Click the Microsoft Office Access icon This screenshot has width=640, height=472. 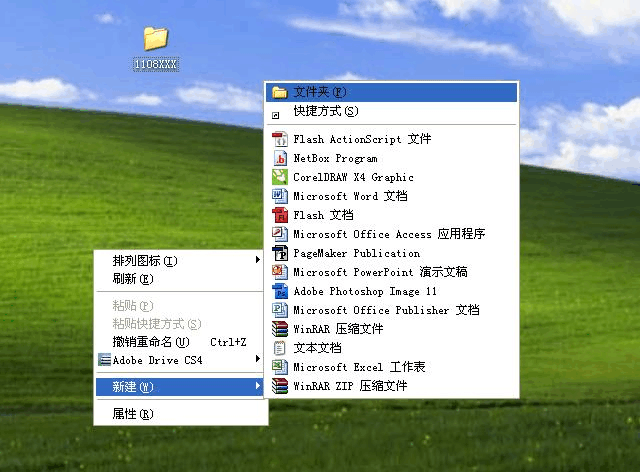[280, 234]
